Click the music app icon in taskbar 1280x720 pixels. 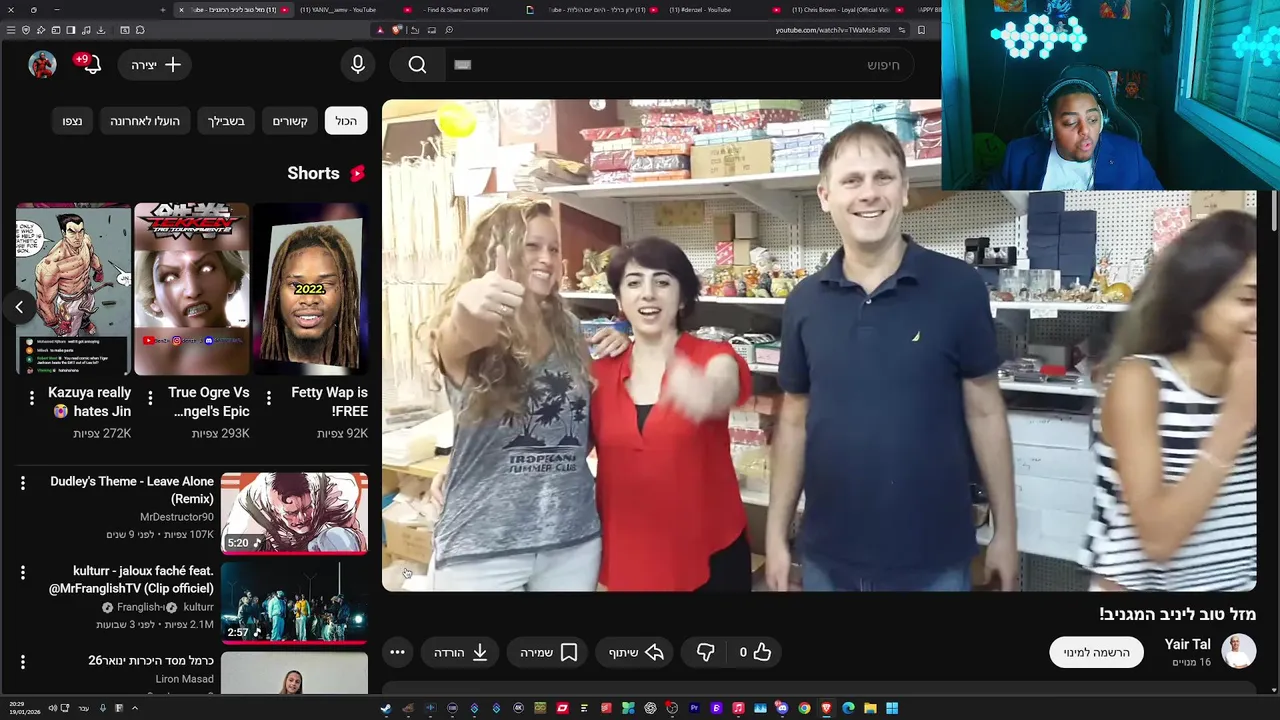tap(738, 708)
